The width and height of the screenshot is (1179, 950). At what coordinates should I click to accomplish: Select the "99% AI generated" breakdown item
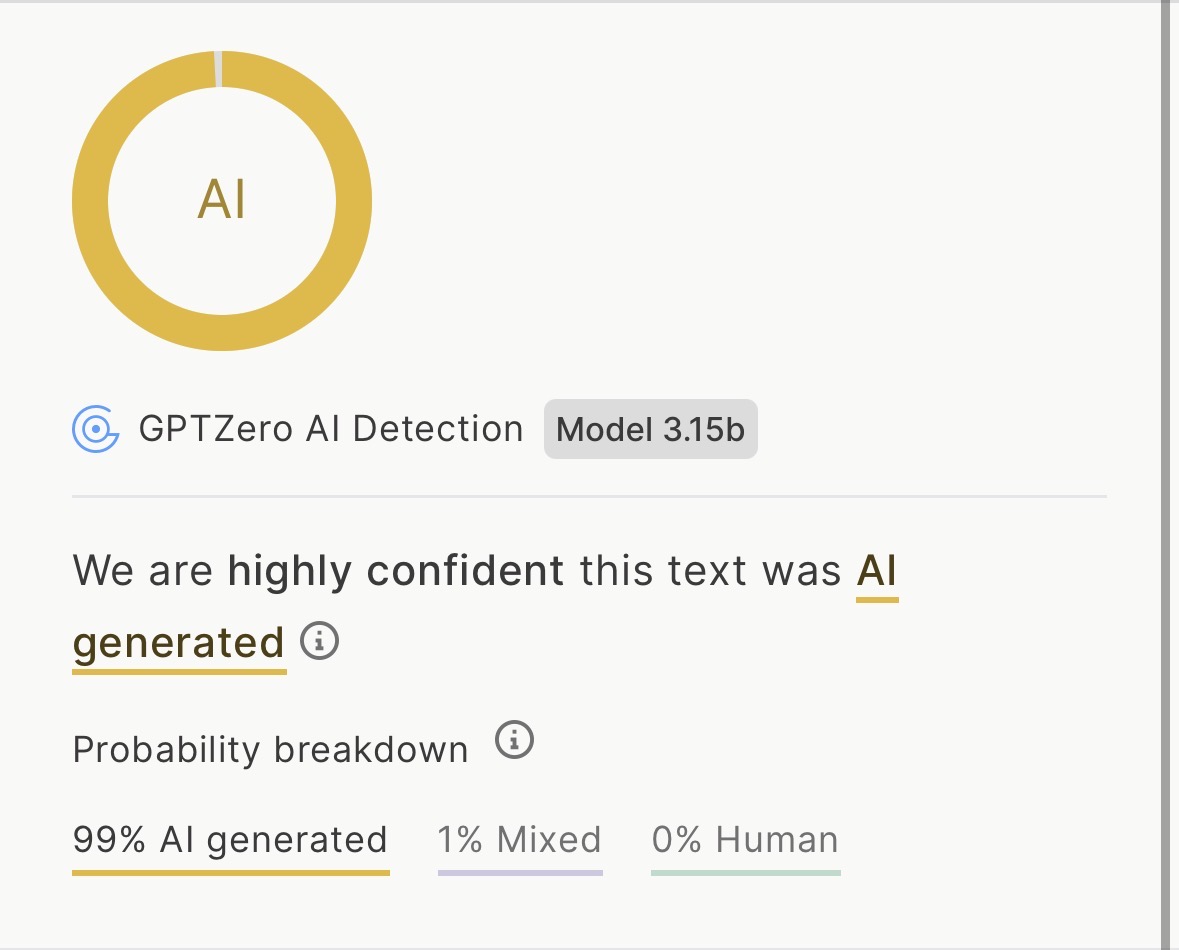[230, 840]
